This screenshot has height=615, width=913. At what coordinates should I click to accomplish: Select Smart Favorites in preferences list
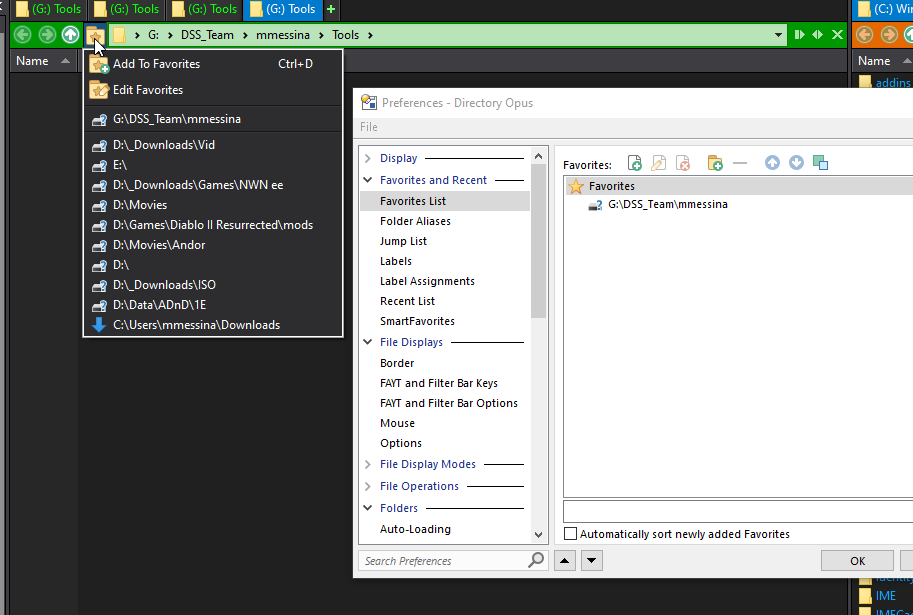tap(417, 321)
